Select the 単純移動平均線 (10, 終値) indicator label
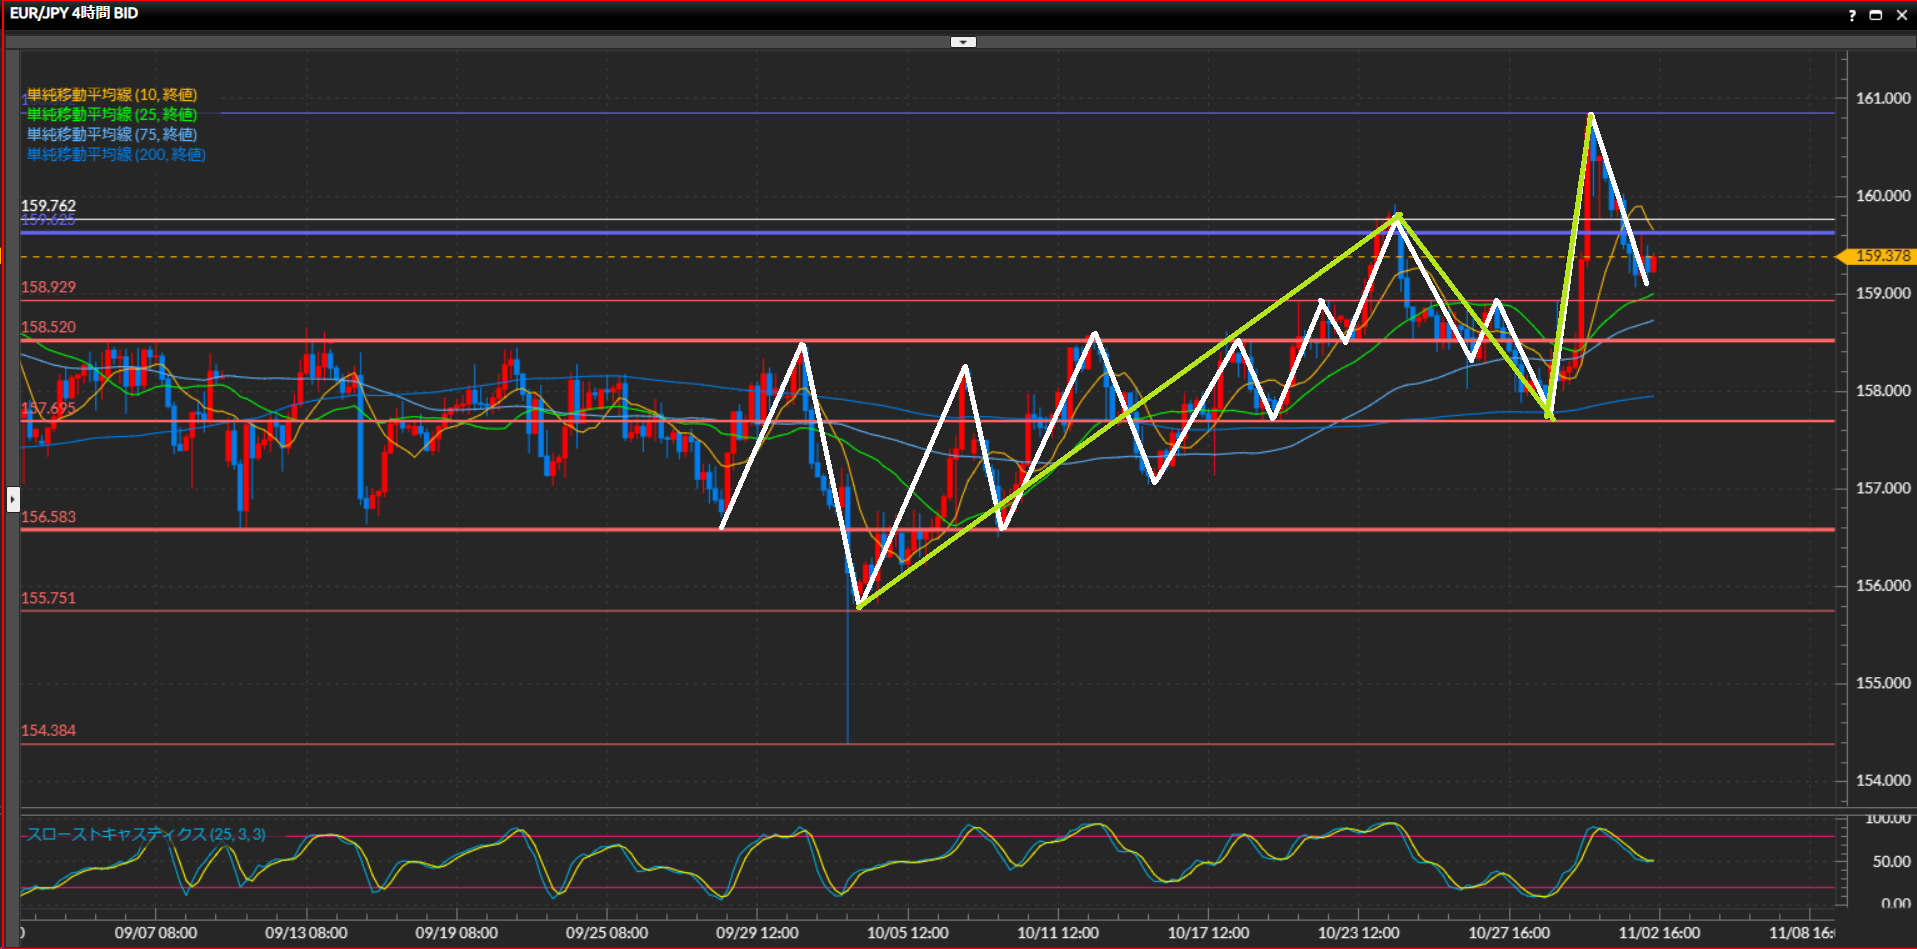This screenshot has width=1917, height=949. pyautogui.click(x=112, y=95)
